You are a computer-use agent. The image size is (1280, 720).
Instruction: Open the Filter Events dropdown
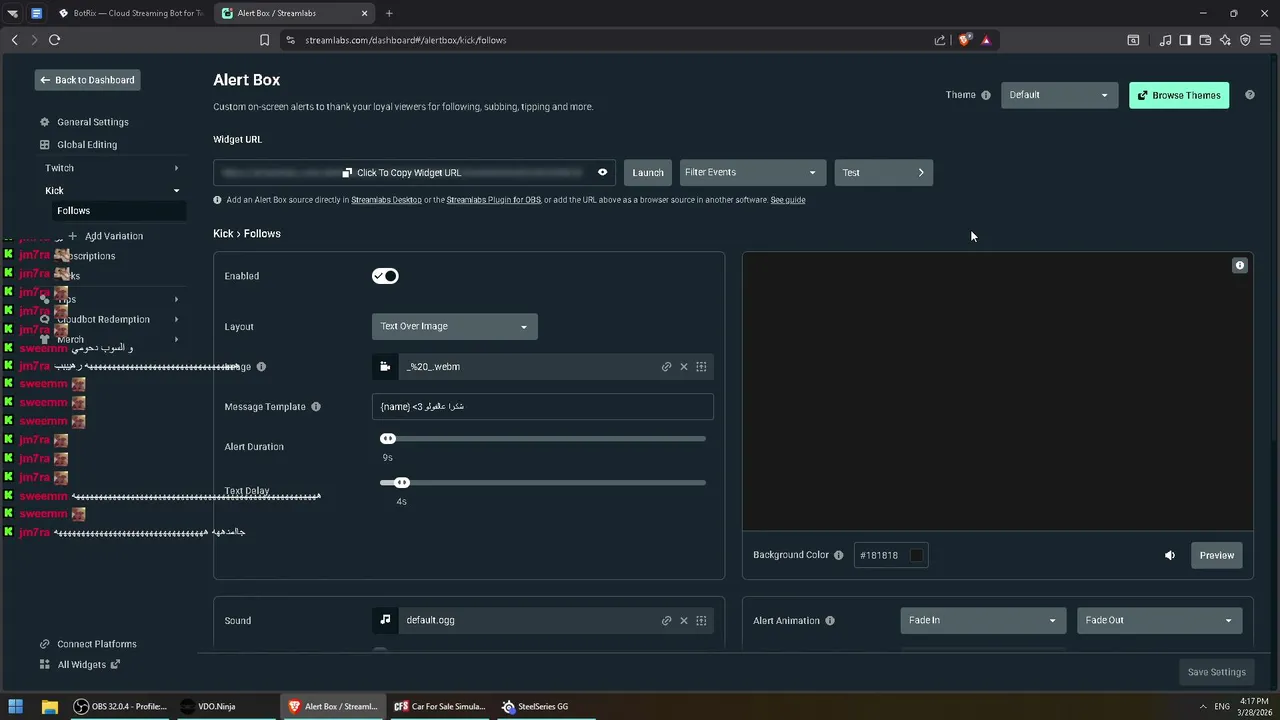pos(753,172)
